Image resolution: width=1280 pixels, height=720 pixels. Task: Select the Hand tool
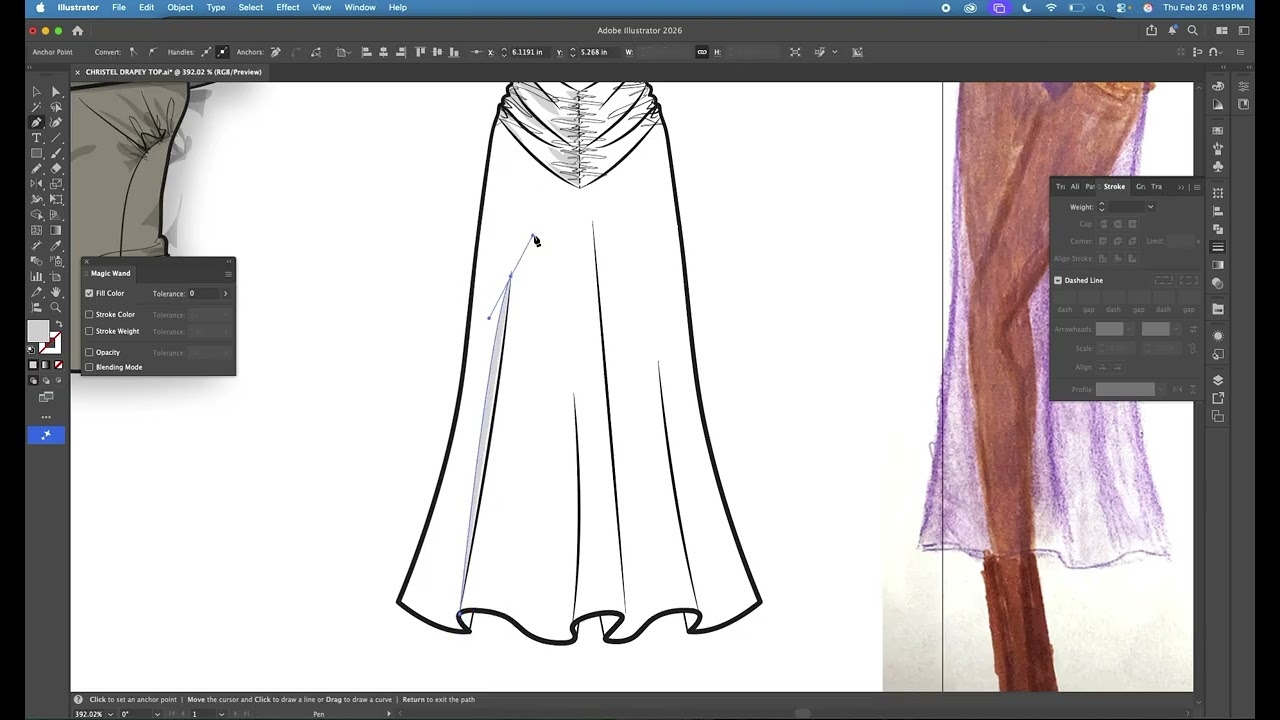(x=56, y=291)
